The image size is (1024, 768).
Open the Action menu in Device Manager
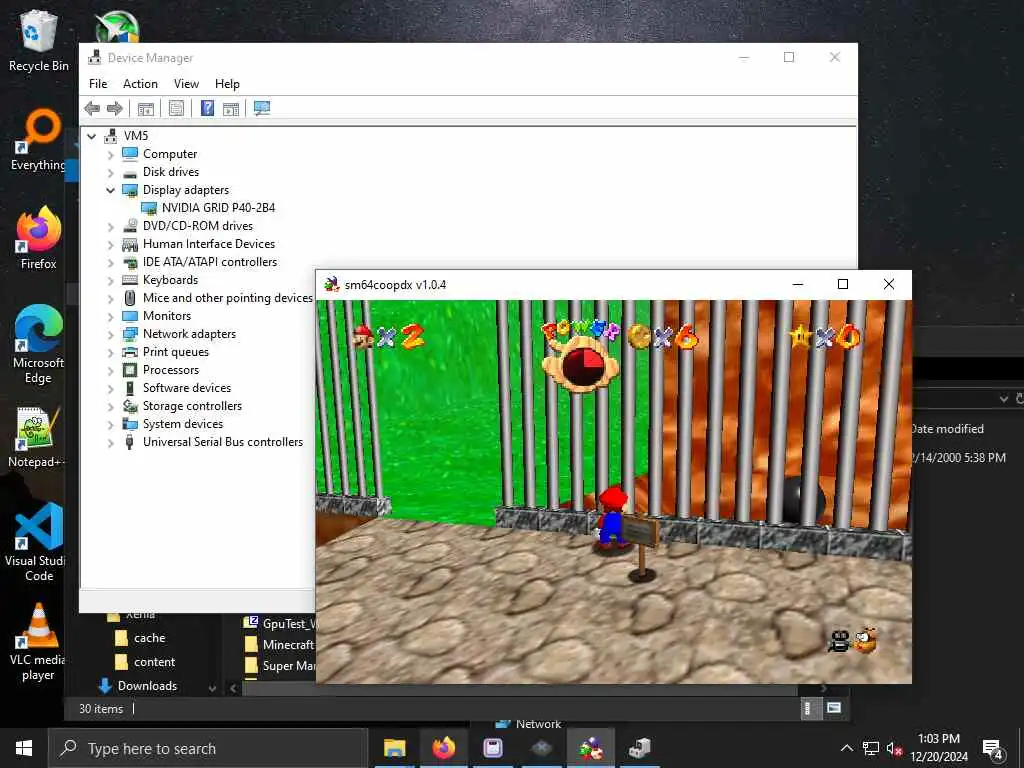(140, 84)
